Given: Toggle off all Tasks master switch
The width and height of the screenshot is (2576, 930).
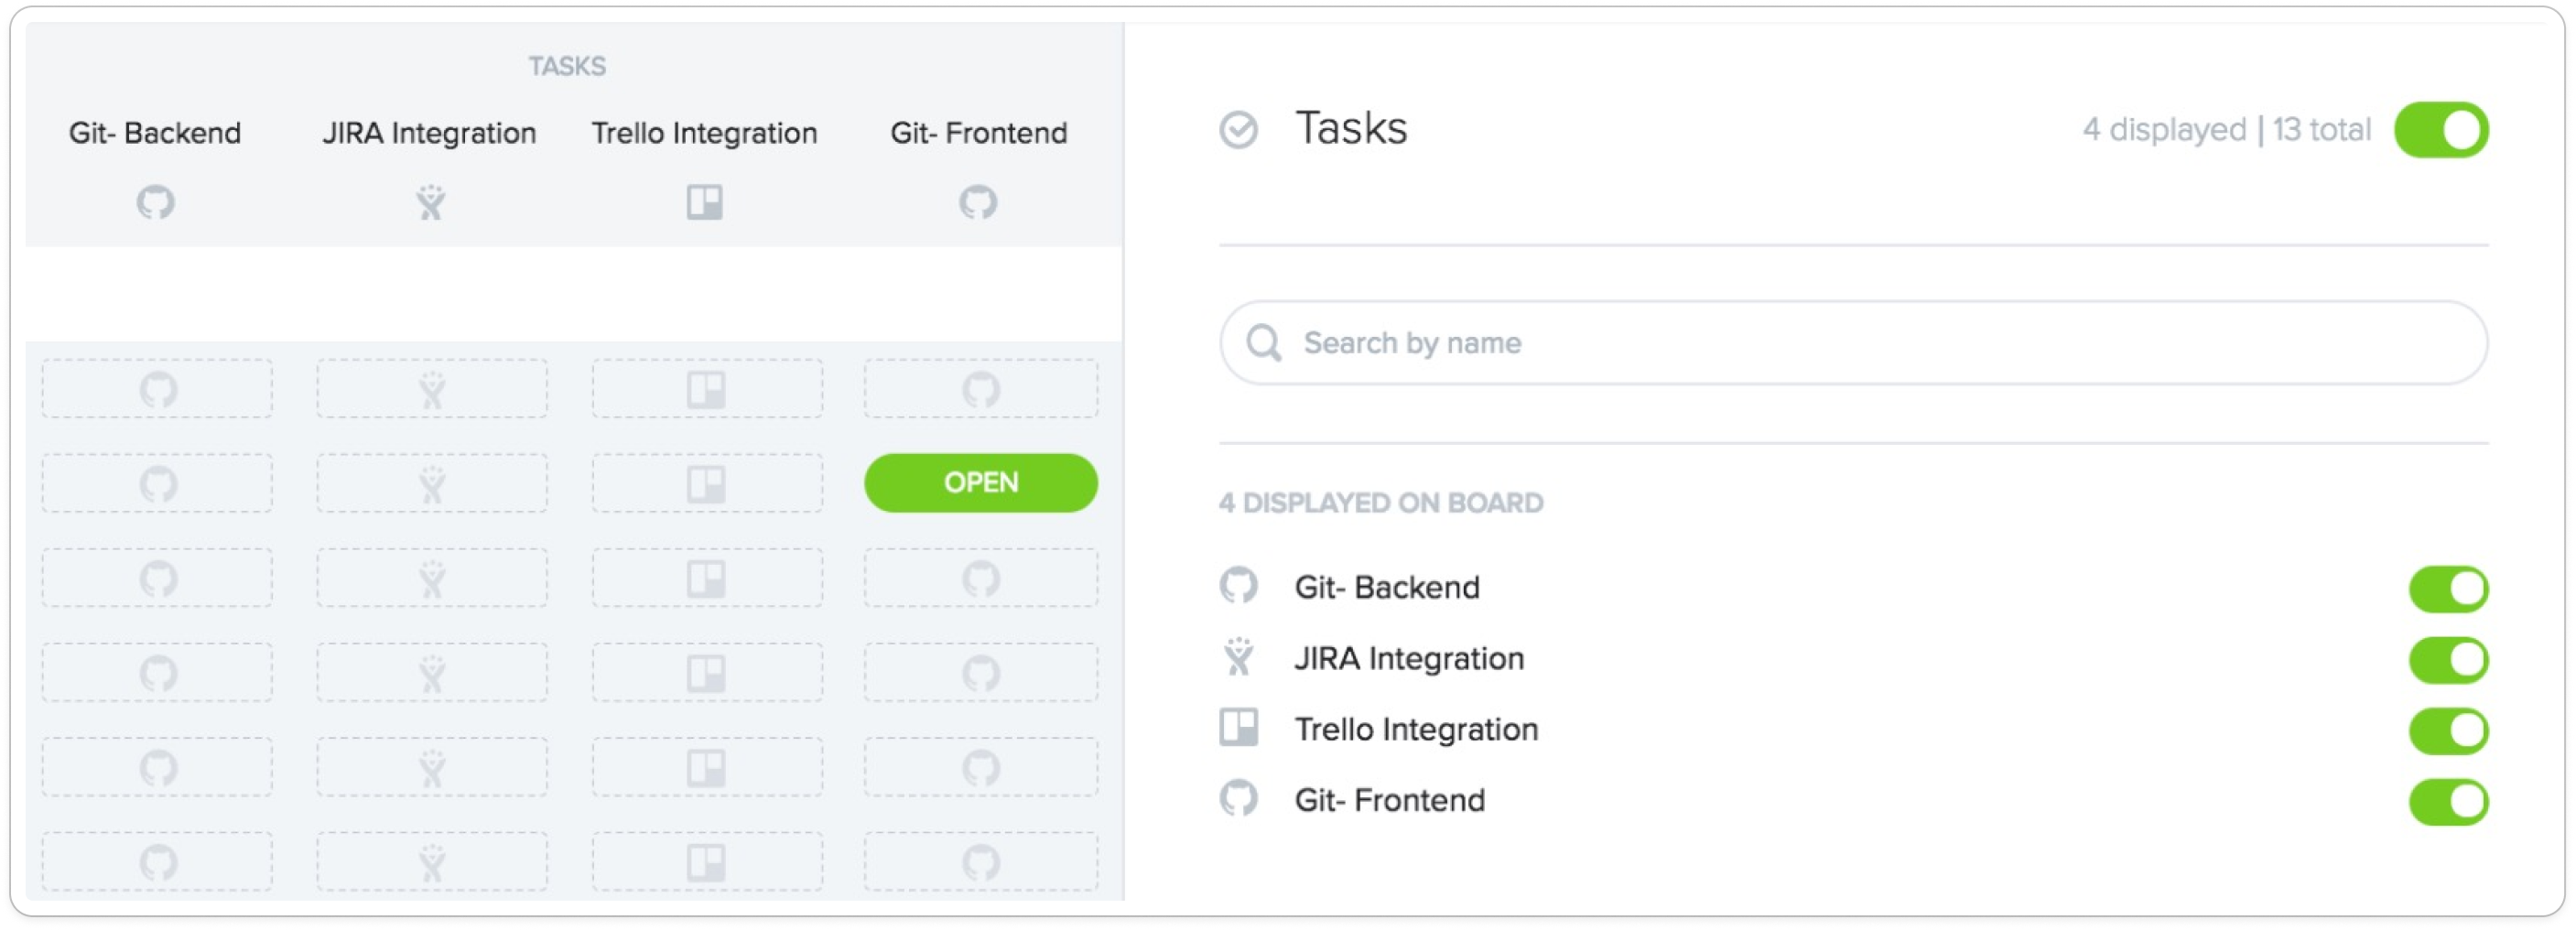Looking at the screenshot, I should point(2441,130).
